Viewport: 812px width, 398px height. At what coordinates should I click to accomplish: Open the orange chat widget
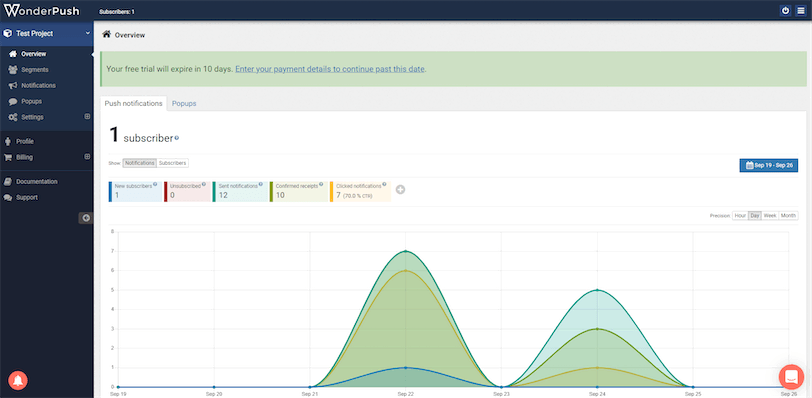point(791,377)
